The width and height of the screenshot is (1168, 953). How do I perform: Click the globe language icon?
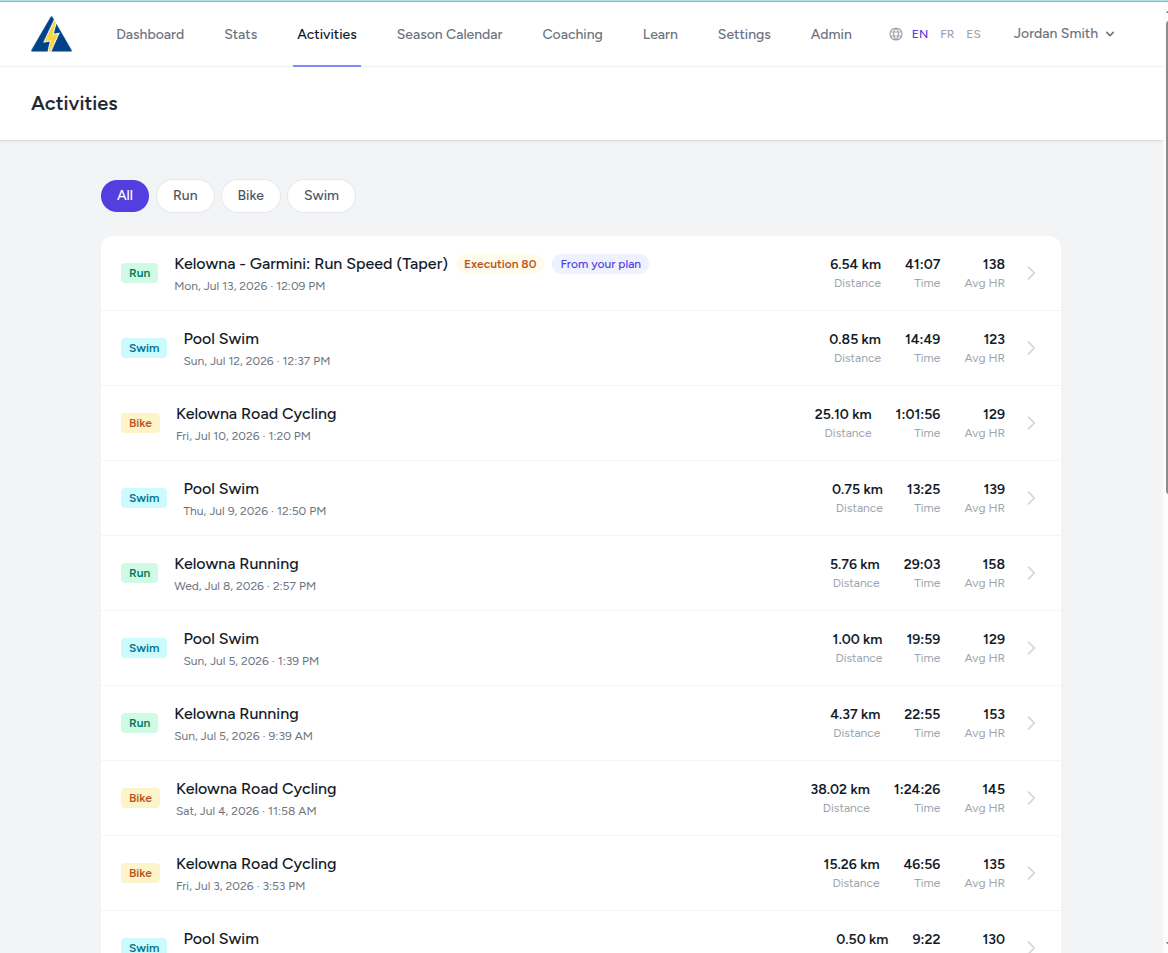(x=895, y=34)
